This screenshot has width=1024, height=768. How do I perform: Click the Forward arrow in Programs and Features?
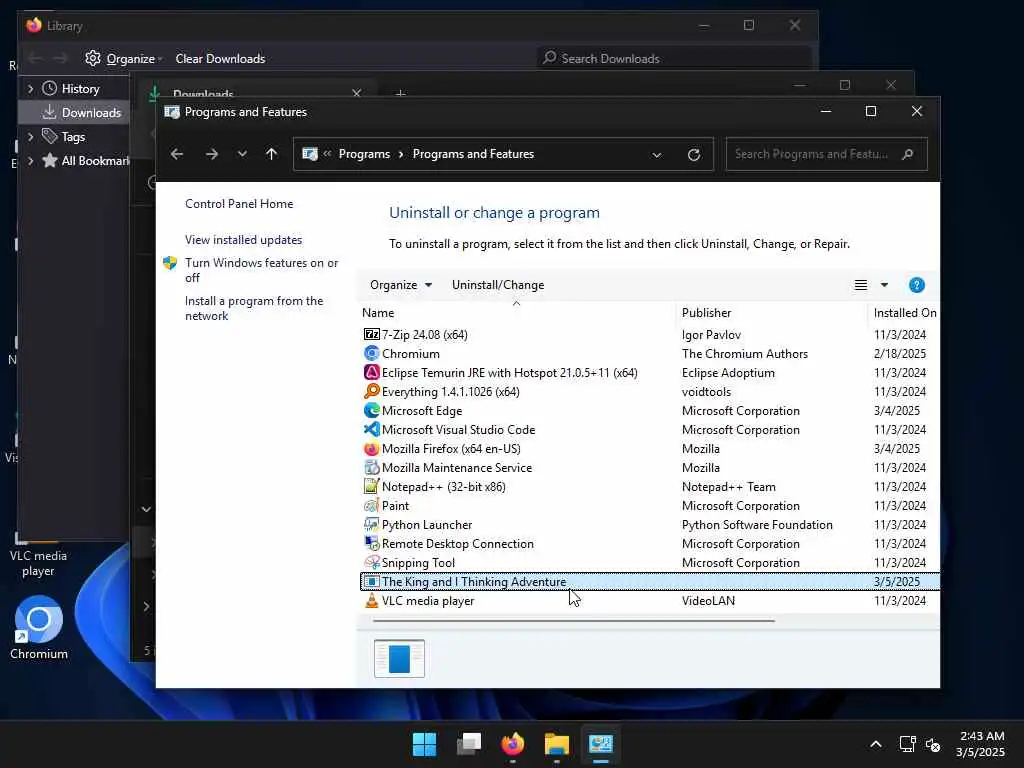pos(212,154)
